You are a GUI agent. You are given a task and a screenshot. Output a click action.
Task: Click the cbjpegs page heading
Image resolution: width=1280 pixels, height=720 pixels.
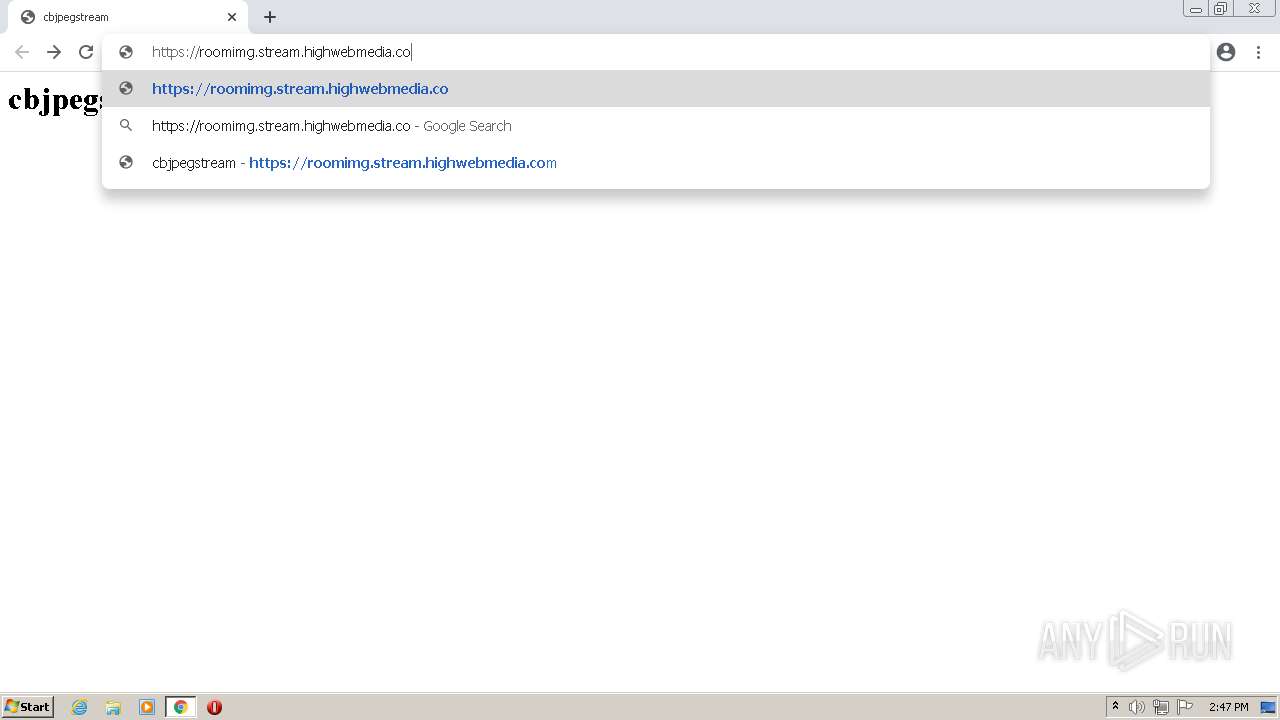[56, 100]
